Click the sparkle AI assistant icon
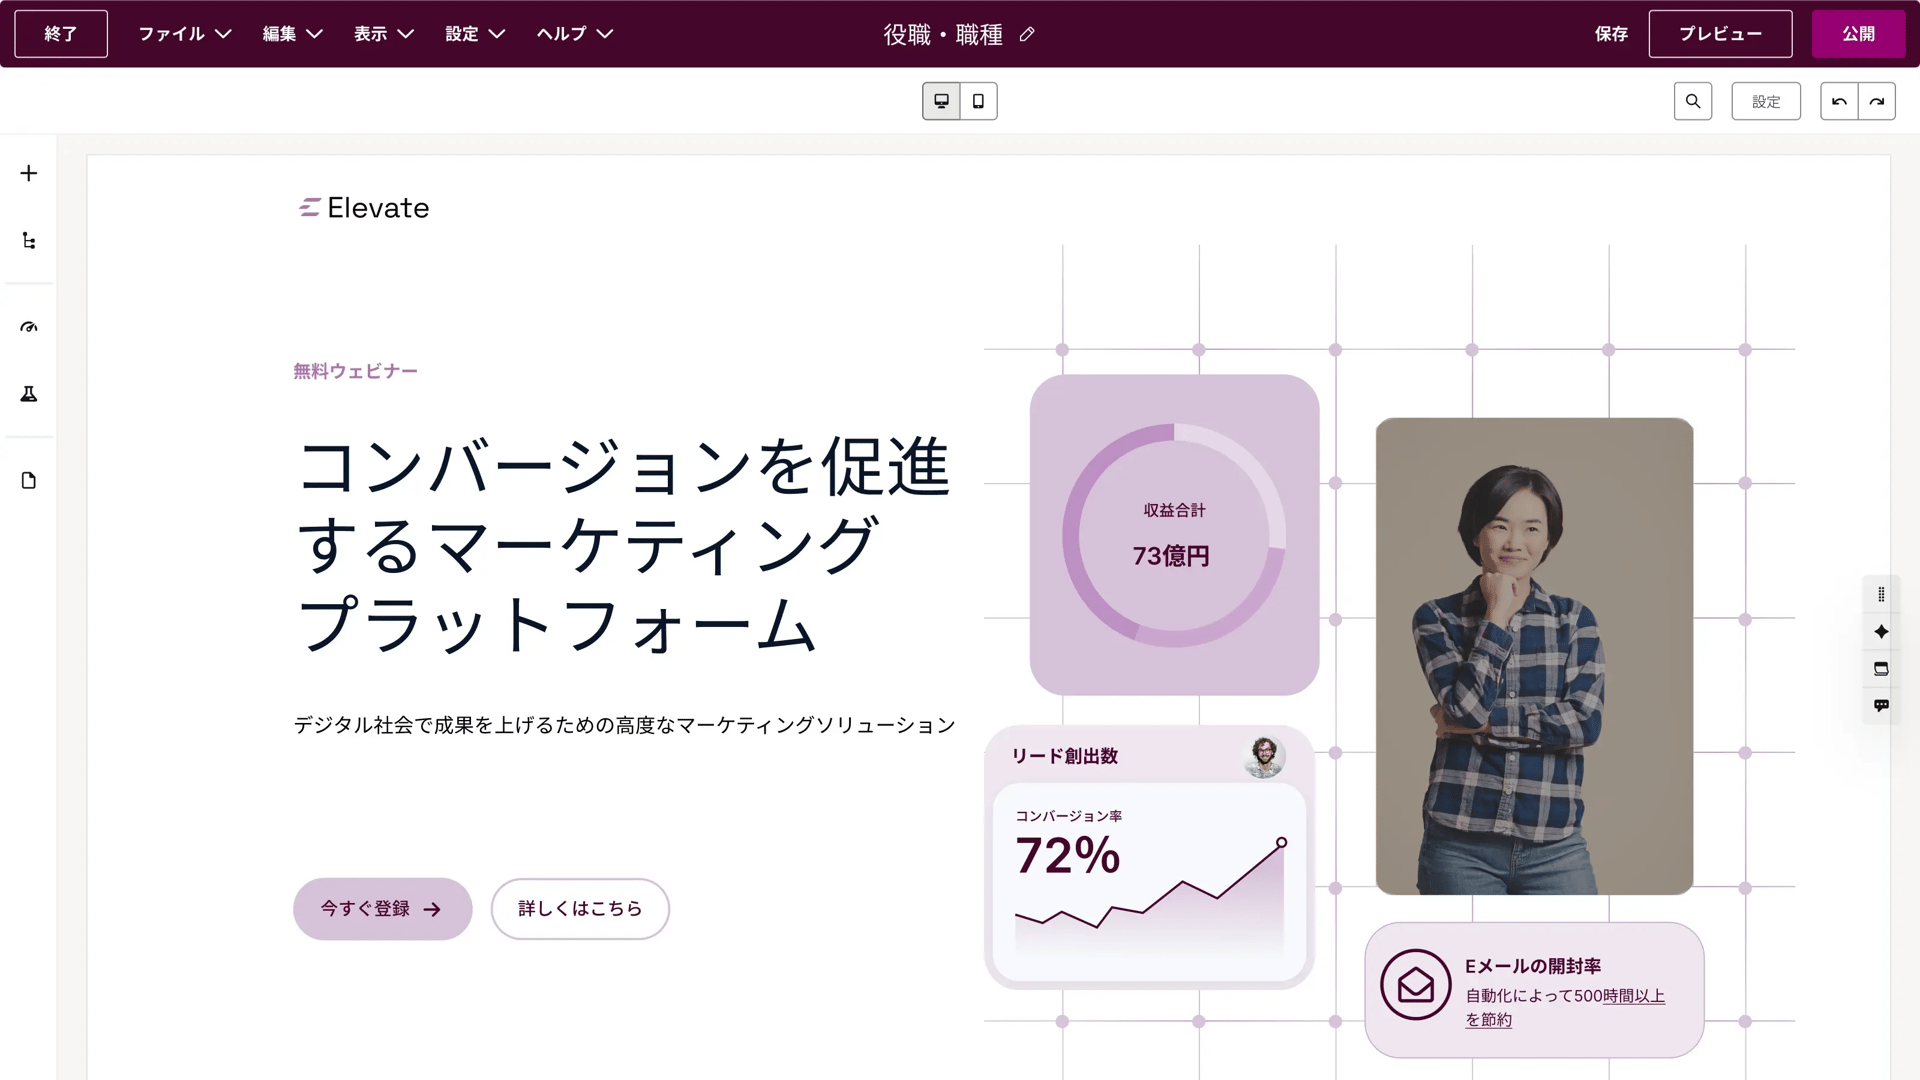This screenshot has width=1920, height=1080. coord(1881,632)
